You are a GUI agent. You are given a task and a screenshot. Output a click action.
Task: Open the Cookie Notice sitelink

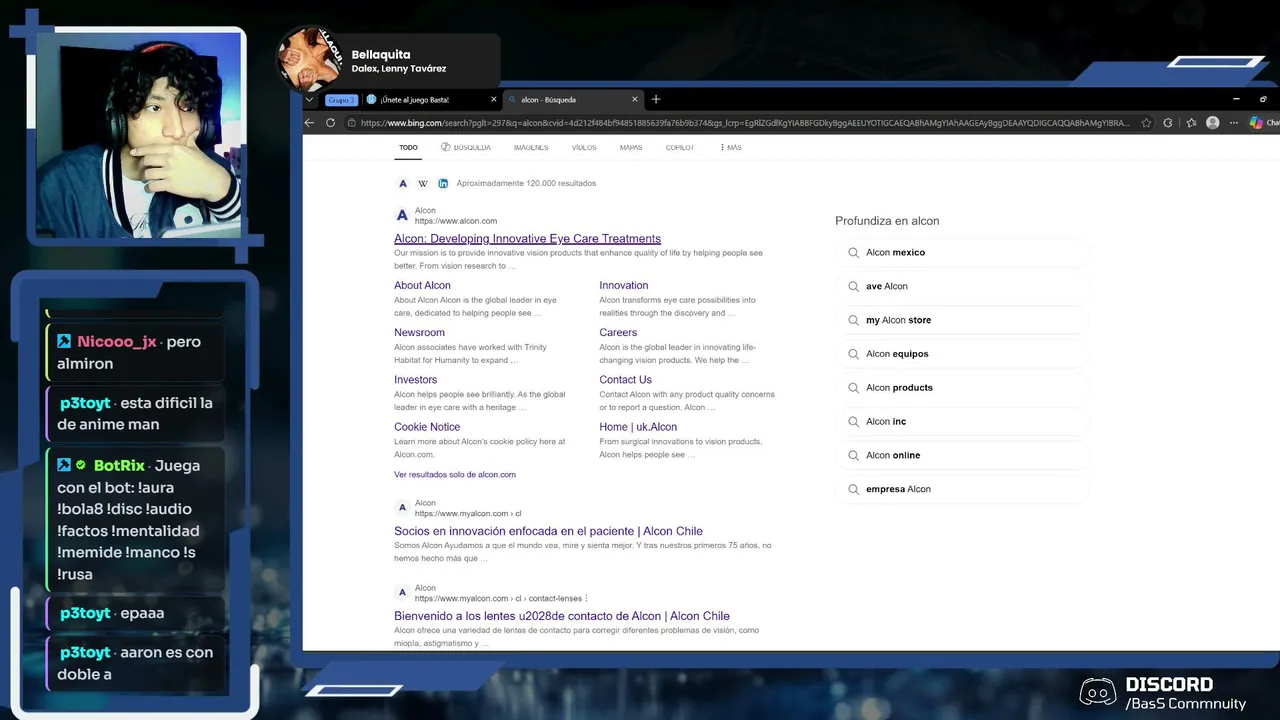(427, 426)
